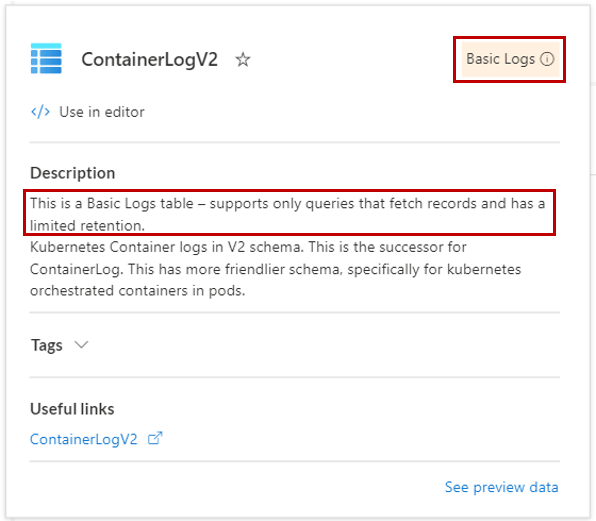Click the code brackets icon for Use in editor
The image size is (596, 521).
click(x=40, y=112)
